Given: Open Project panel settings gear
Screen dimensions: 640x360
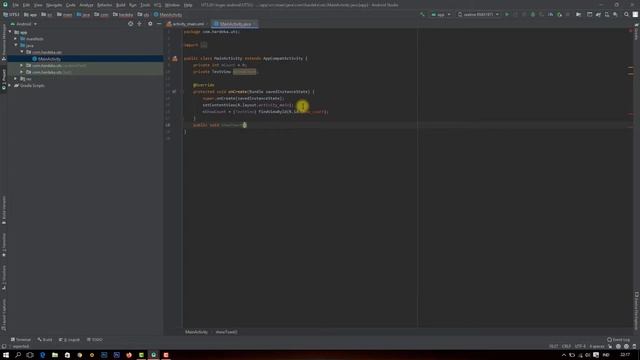Looking at the screenshot, I should [x=150, y=24].
